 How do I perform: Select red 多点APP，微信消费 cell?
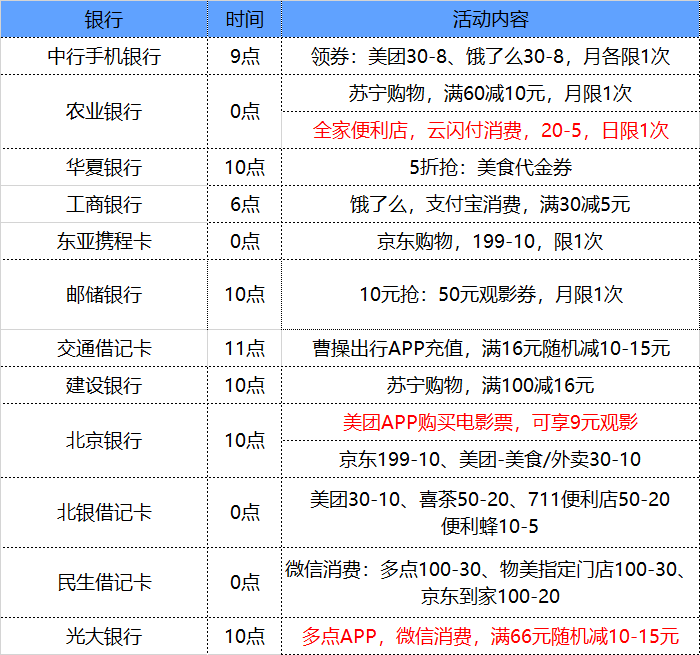(490, 636)
